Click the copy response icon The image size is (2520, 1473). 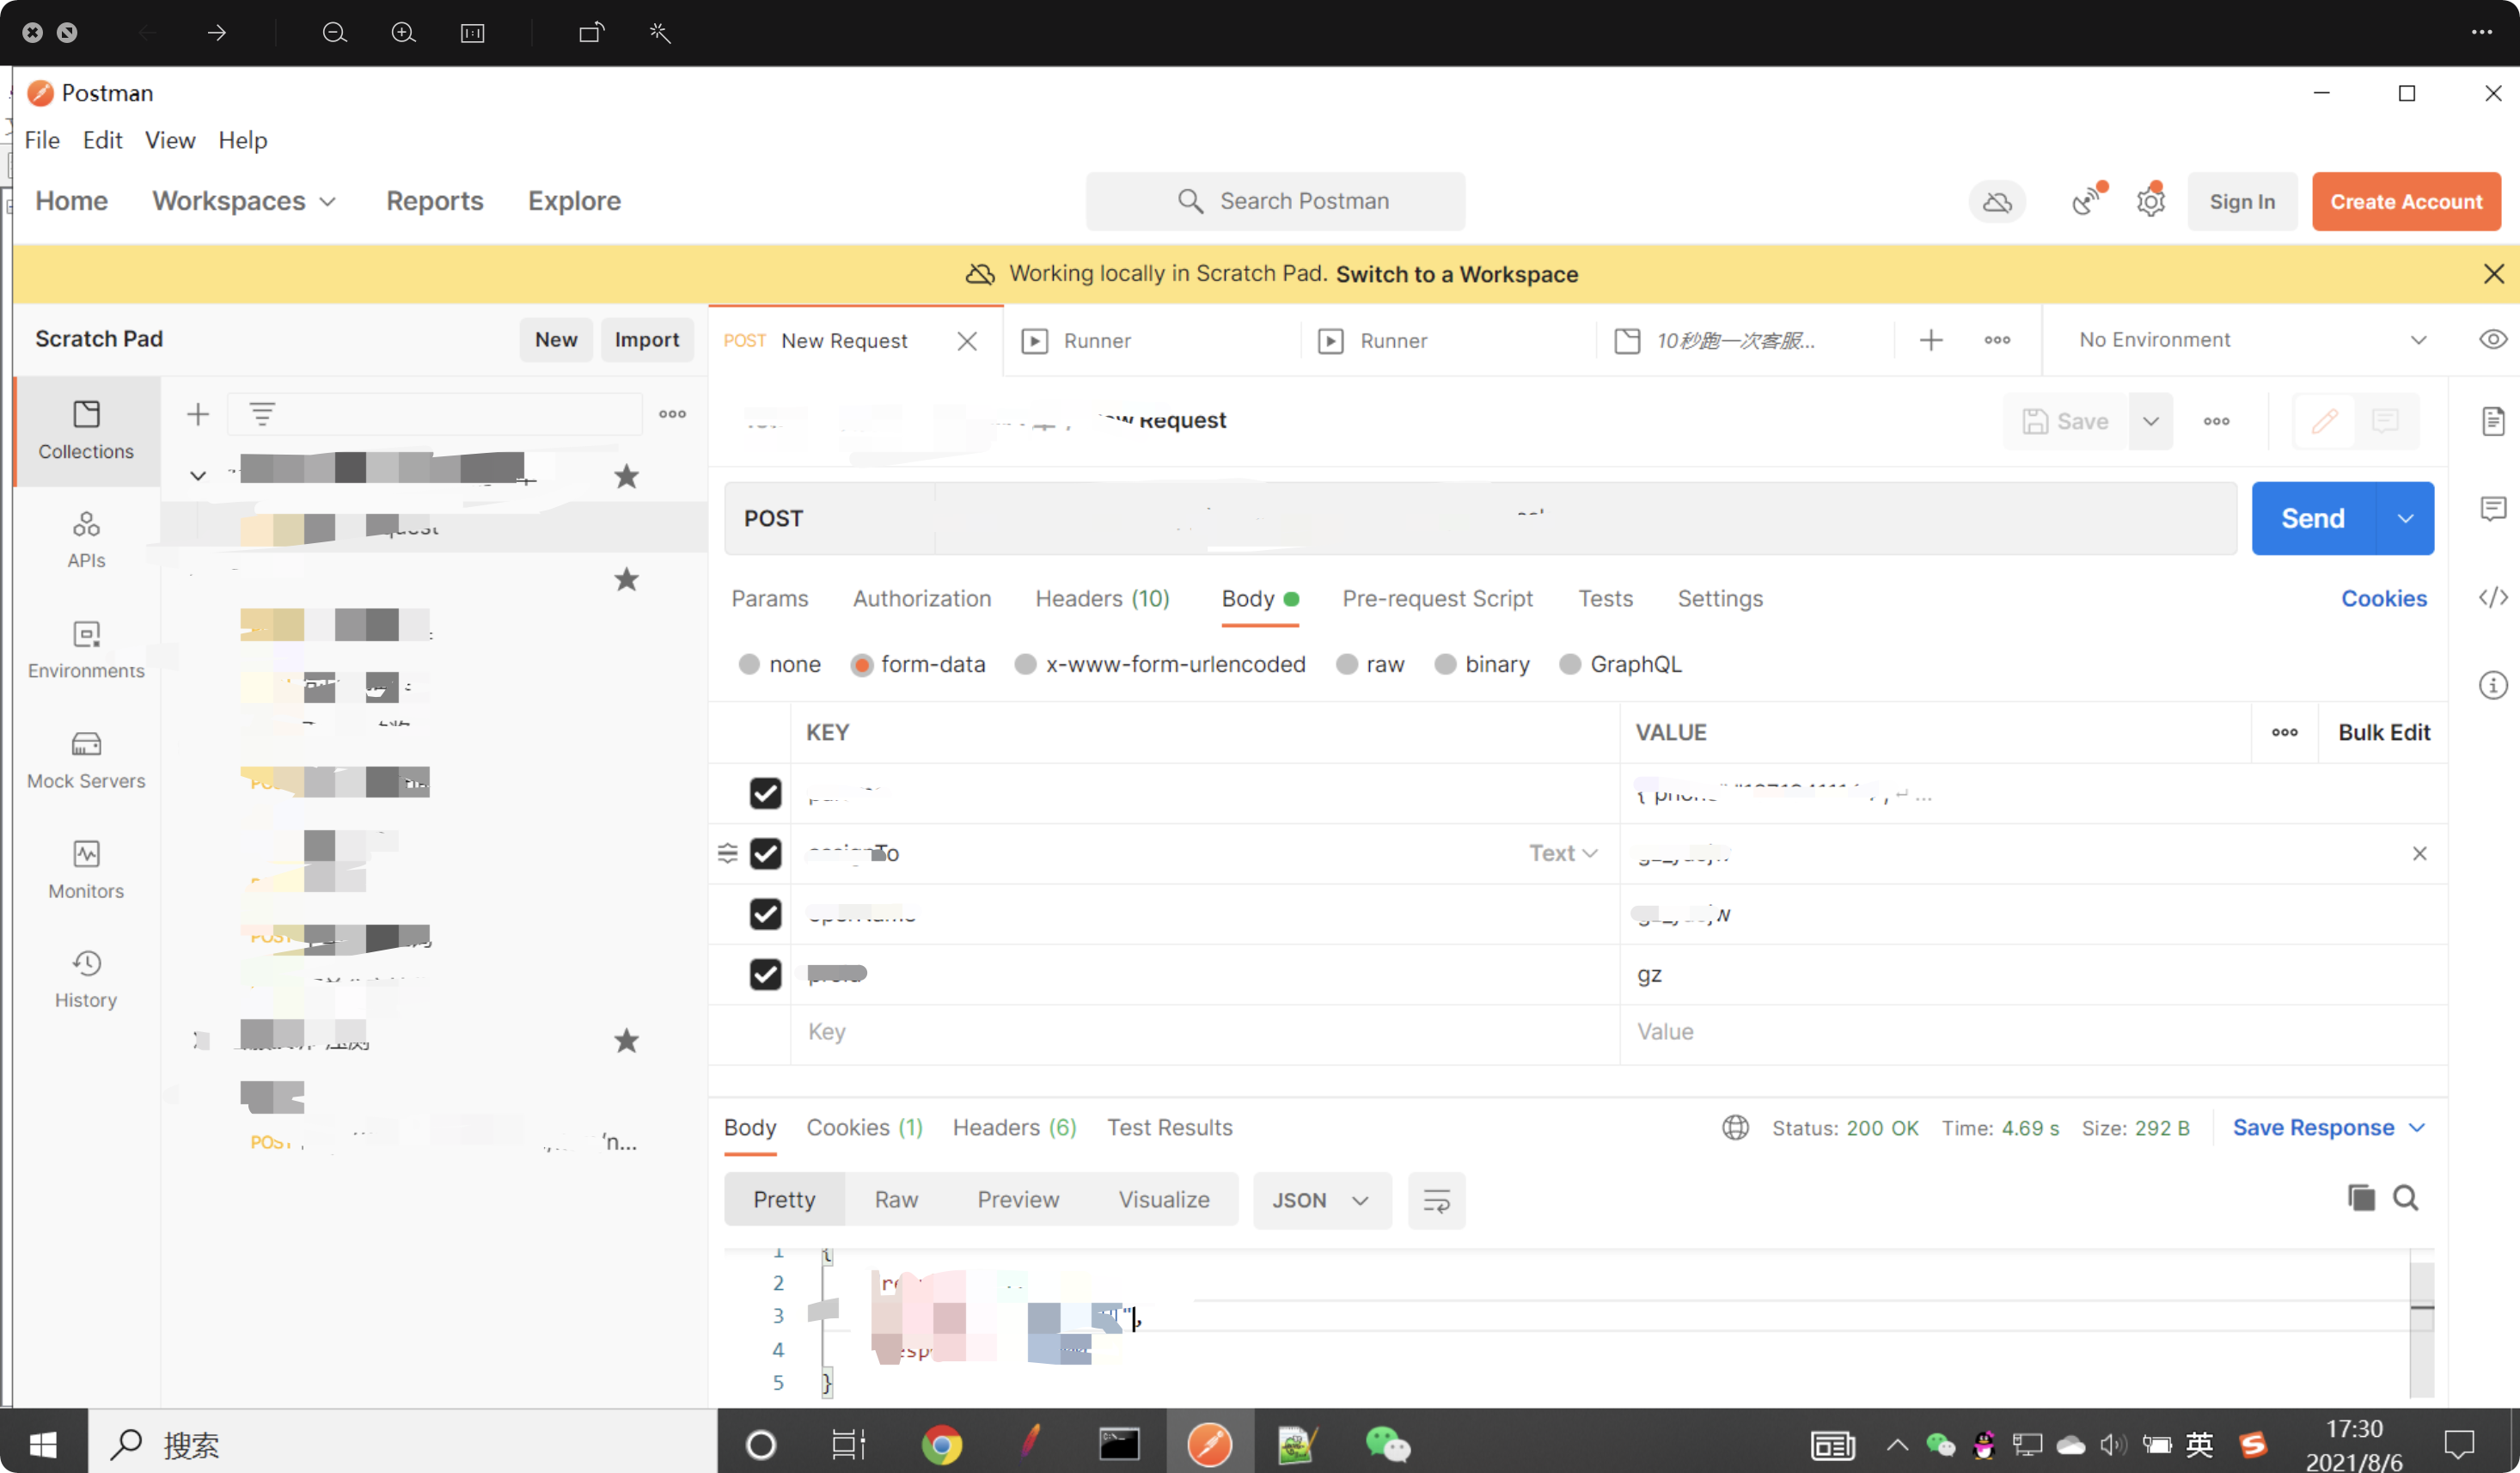coord(2361,1198)
